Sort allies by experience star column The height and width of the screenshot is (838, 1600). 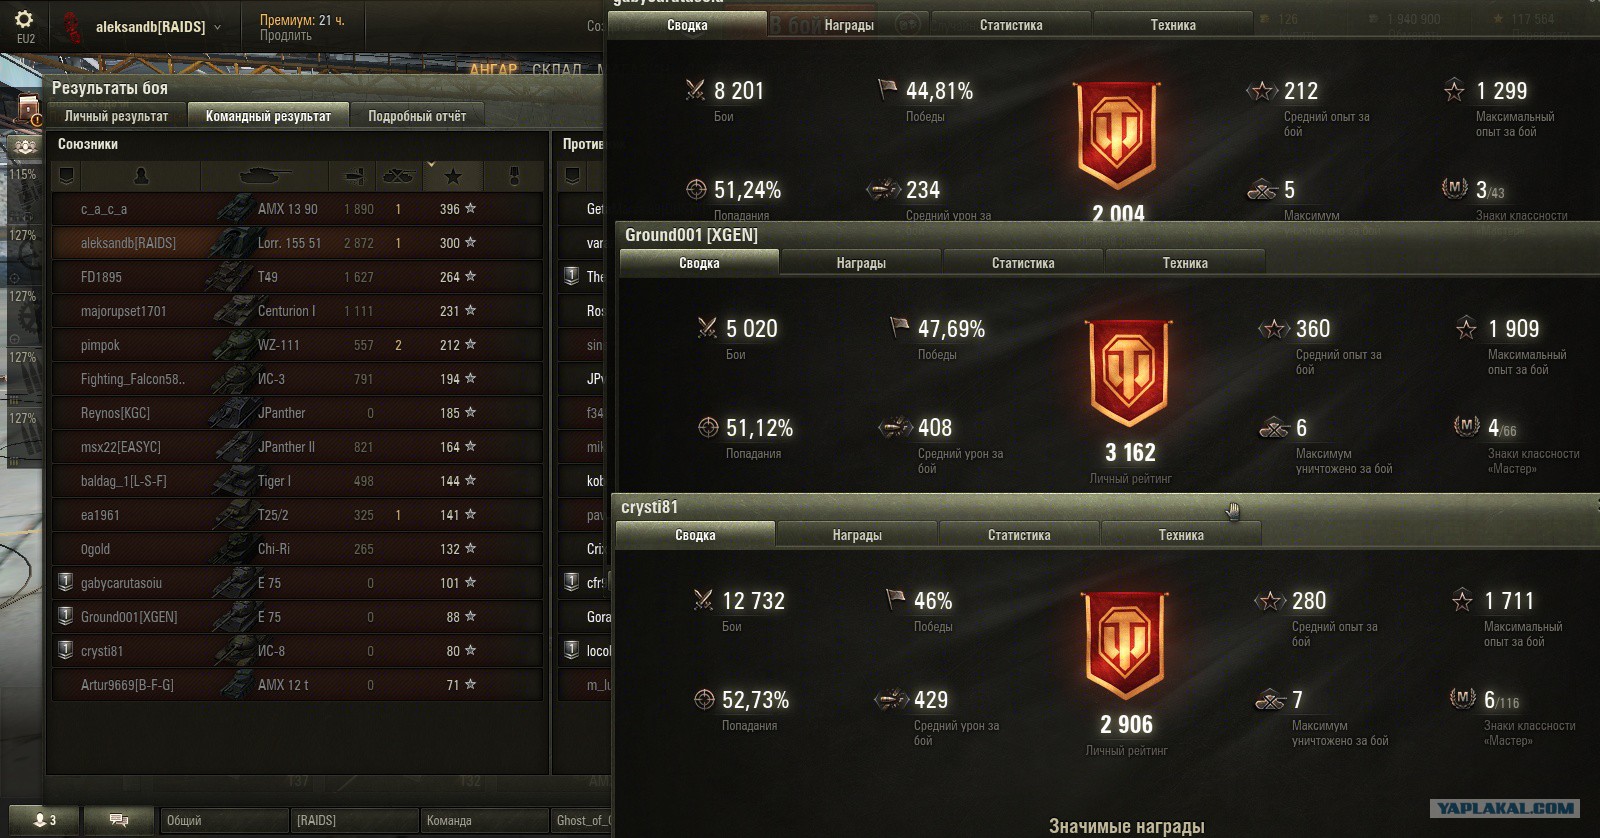click(x=453, y=177)
